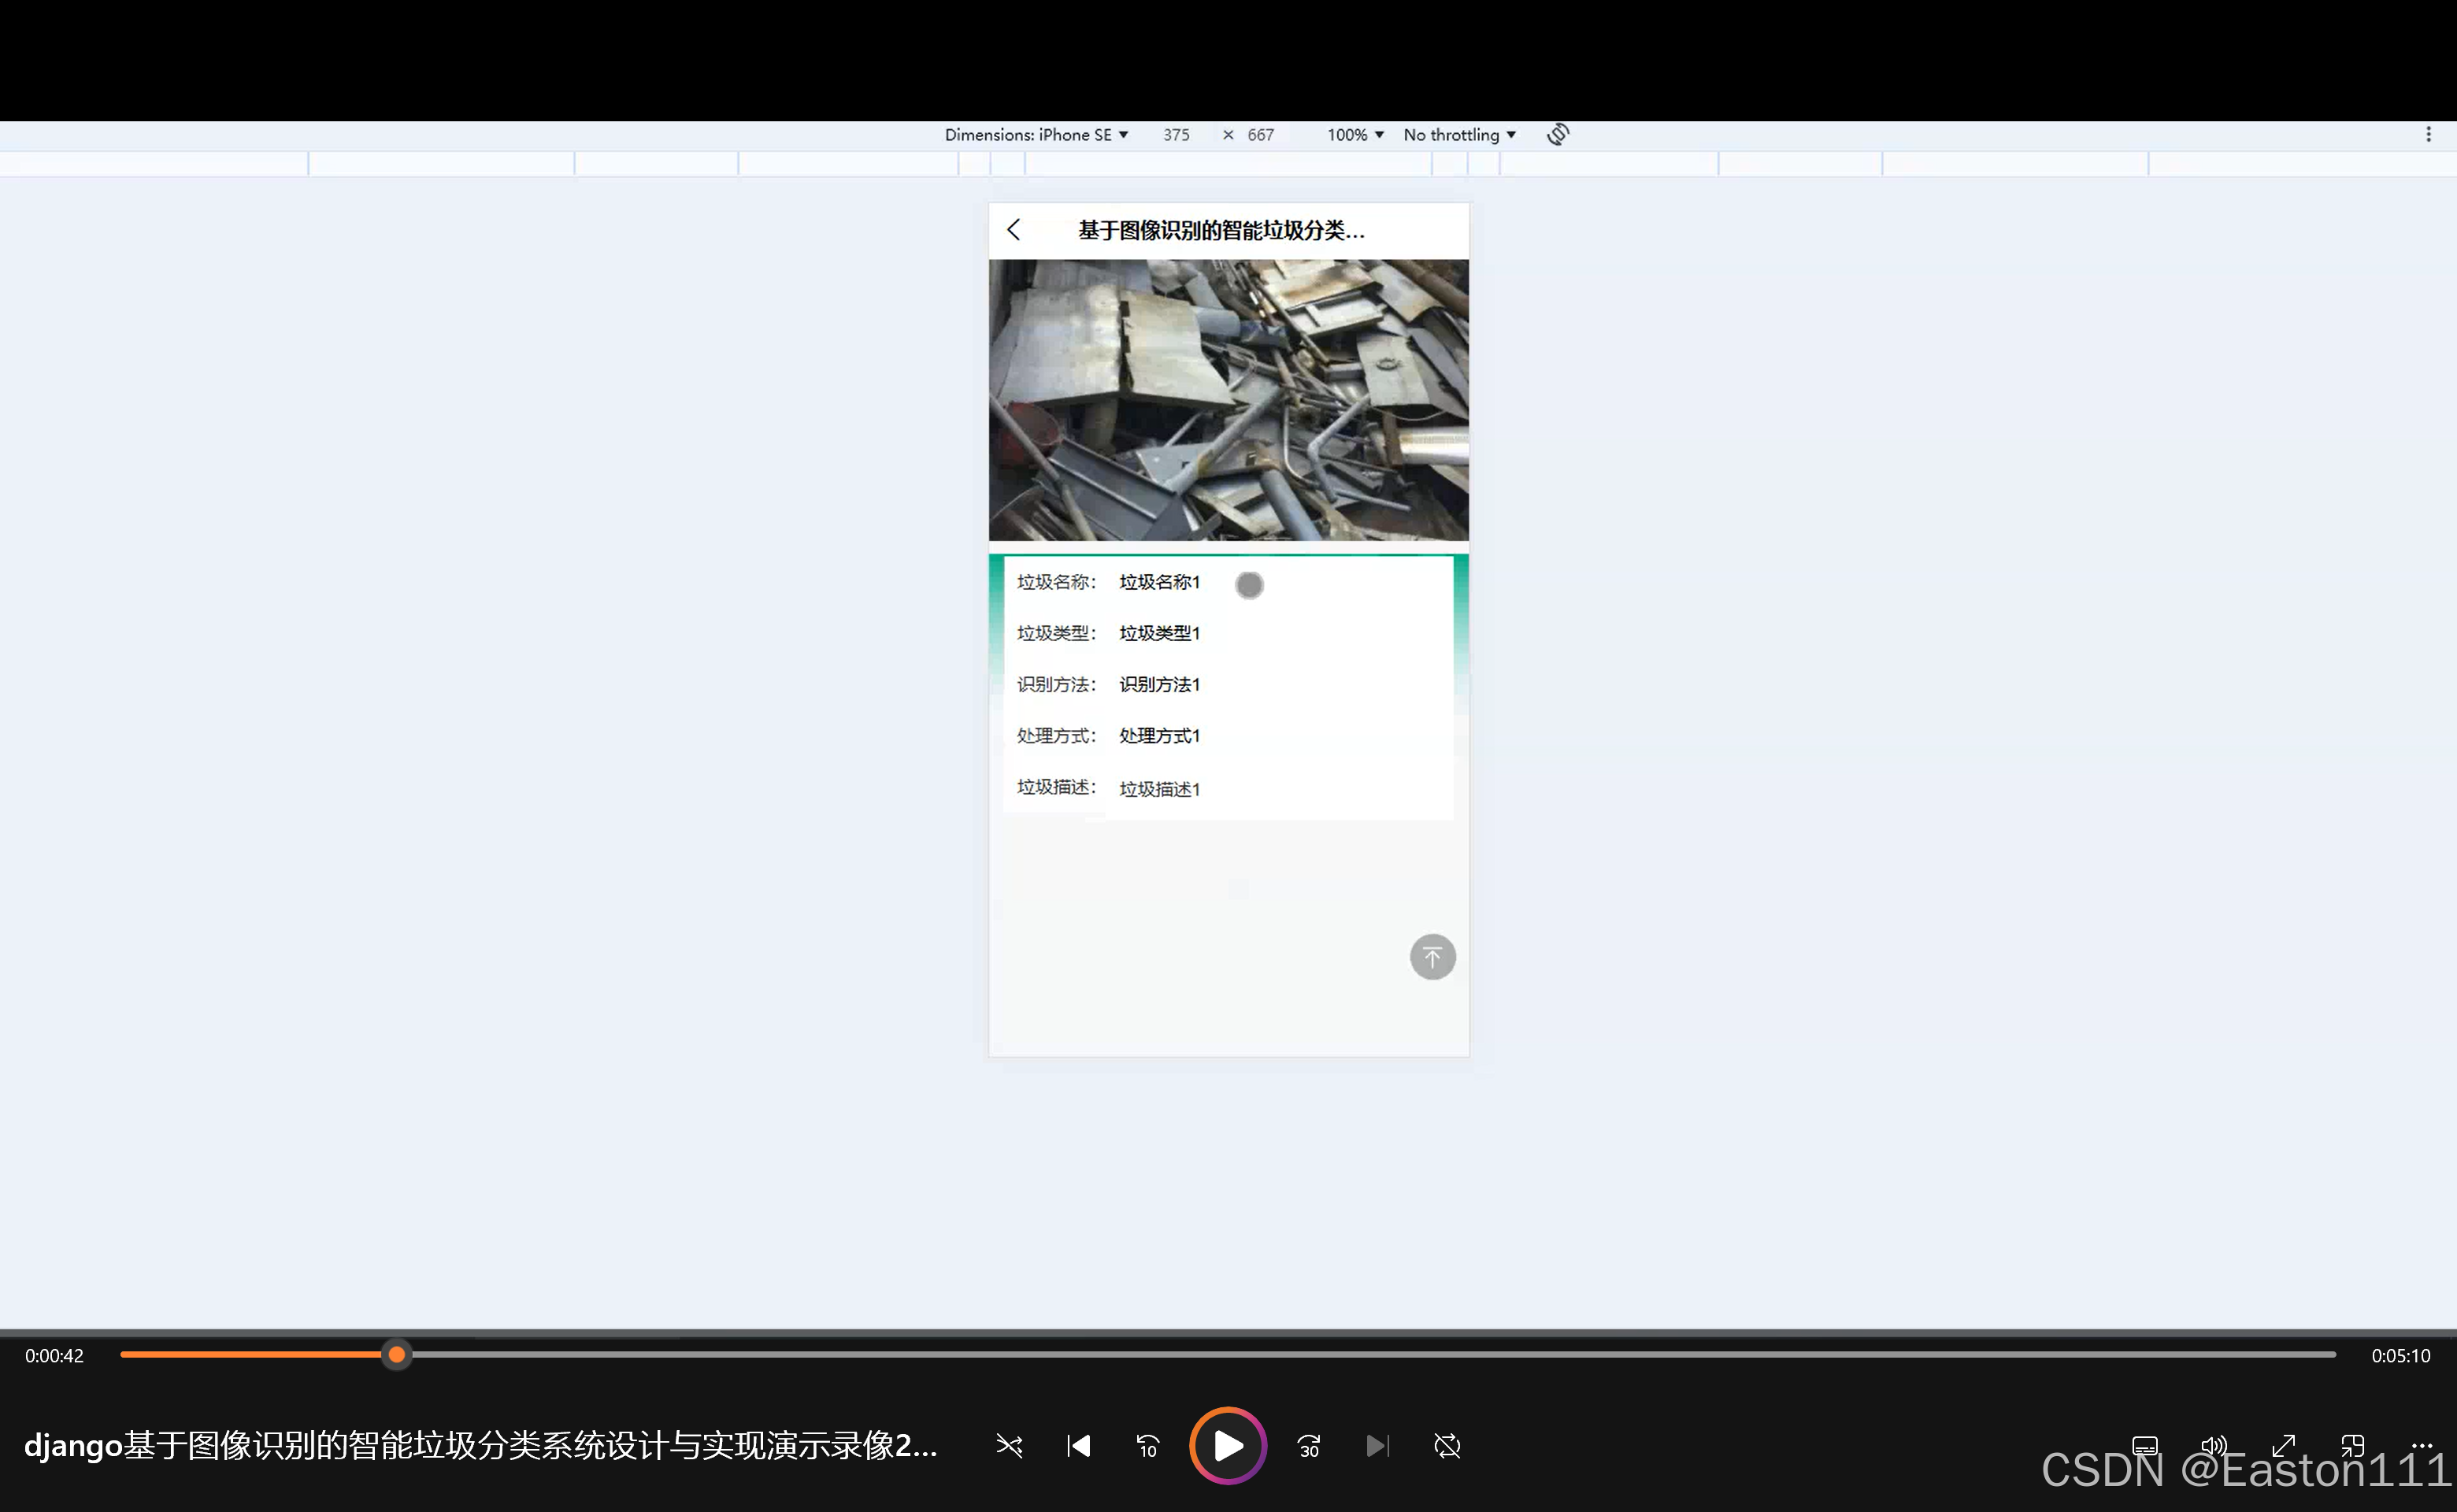
Task: Click the header title 基于图像识别的智能垃圾分类...
Action: click(1220, 230)
